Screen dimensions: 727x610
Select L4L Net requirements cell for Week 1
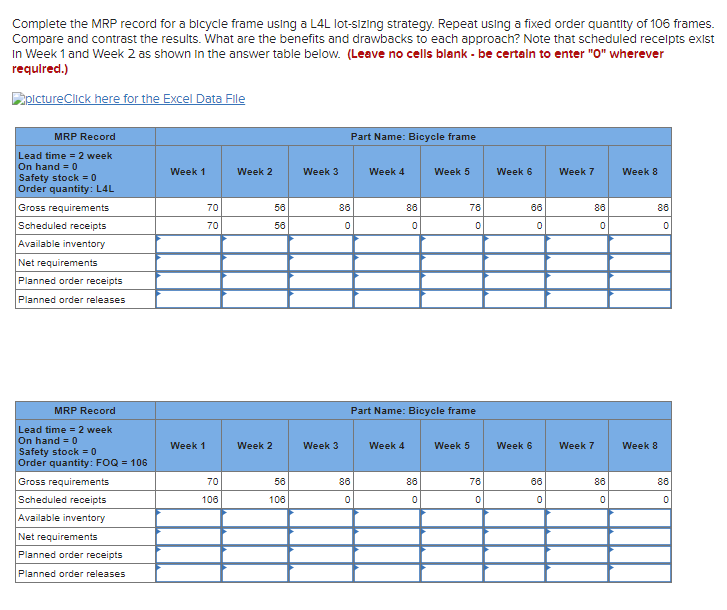(188, 262)
